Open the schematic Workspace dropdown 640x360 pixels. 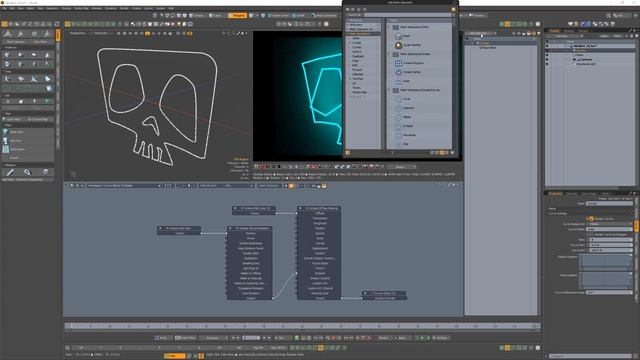tap(124, 186)
